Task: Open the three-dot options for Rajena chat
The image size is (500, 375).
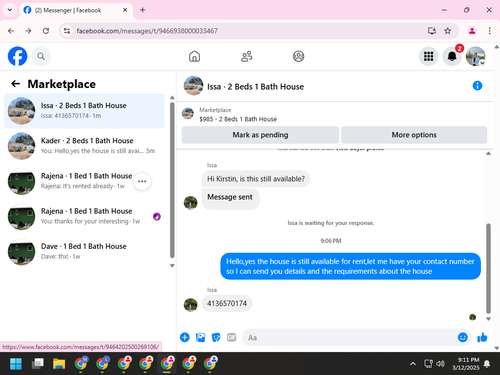Action: [142, 181]
